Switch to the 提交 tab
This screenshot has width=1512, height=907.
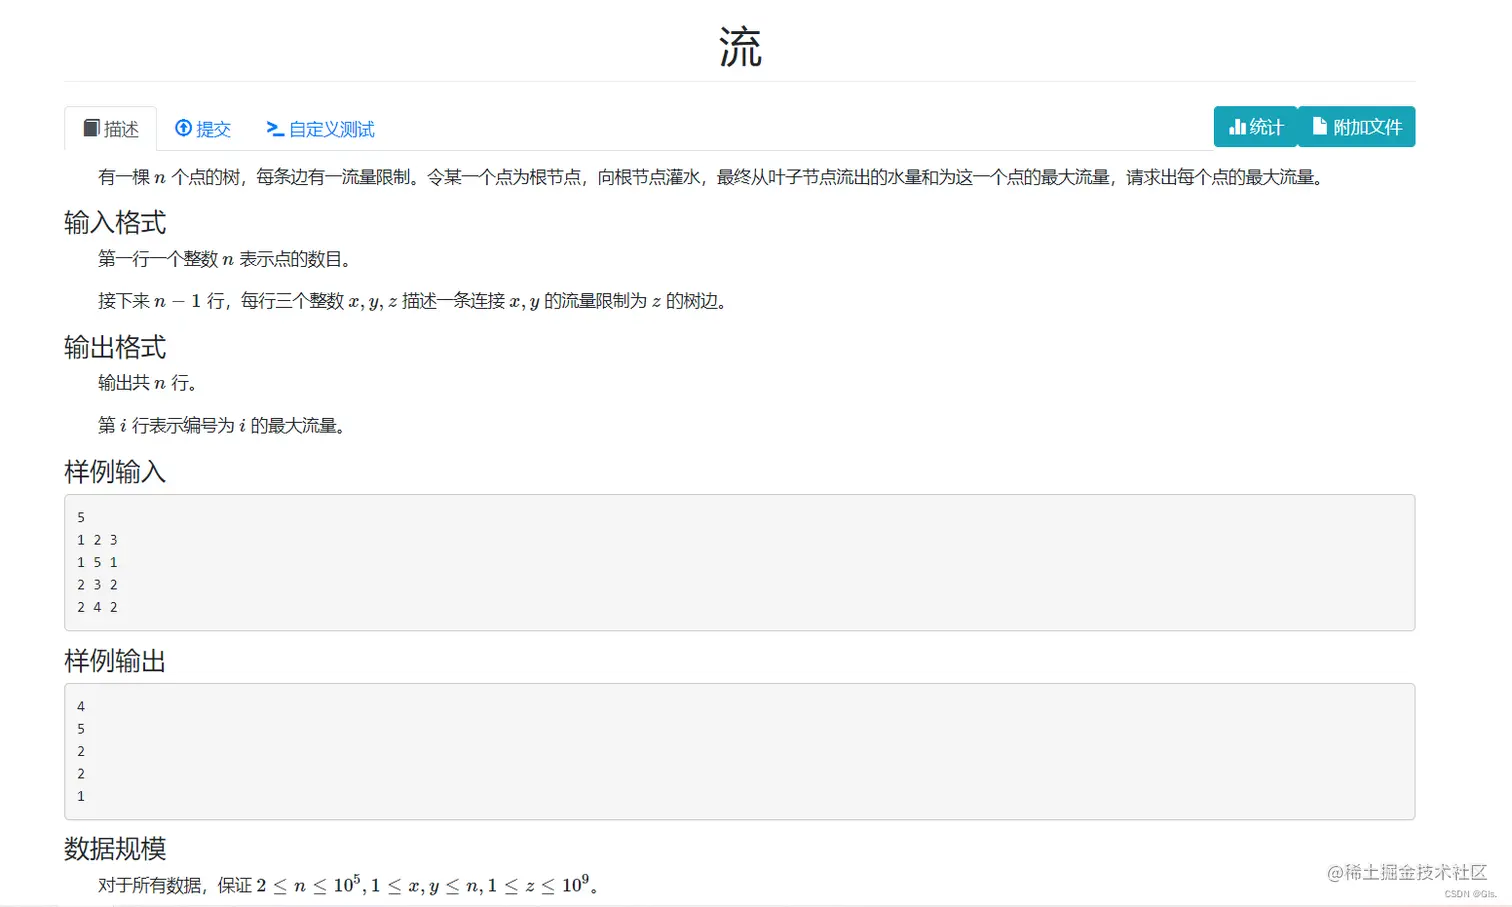tap(203, 128)
